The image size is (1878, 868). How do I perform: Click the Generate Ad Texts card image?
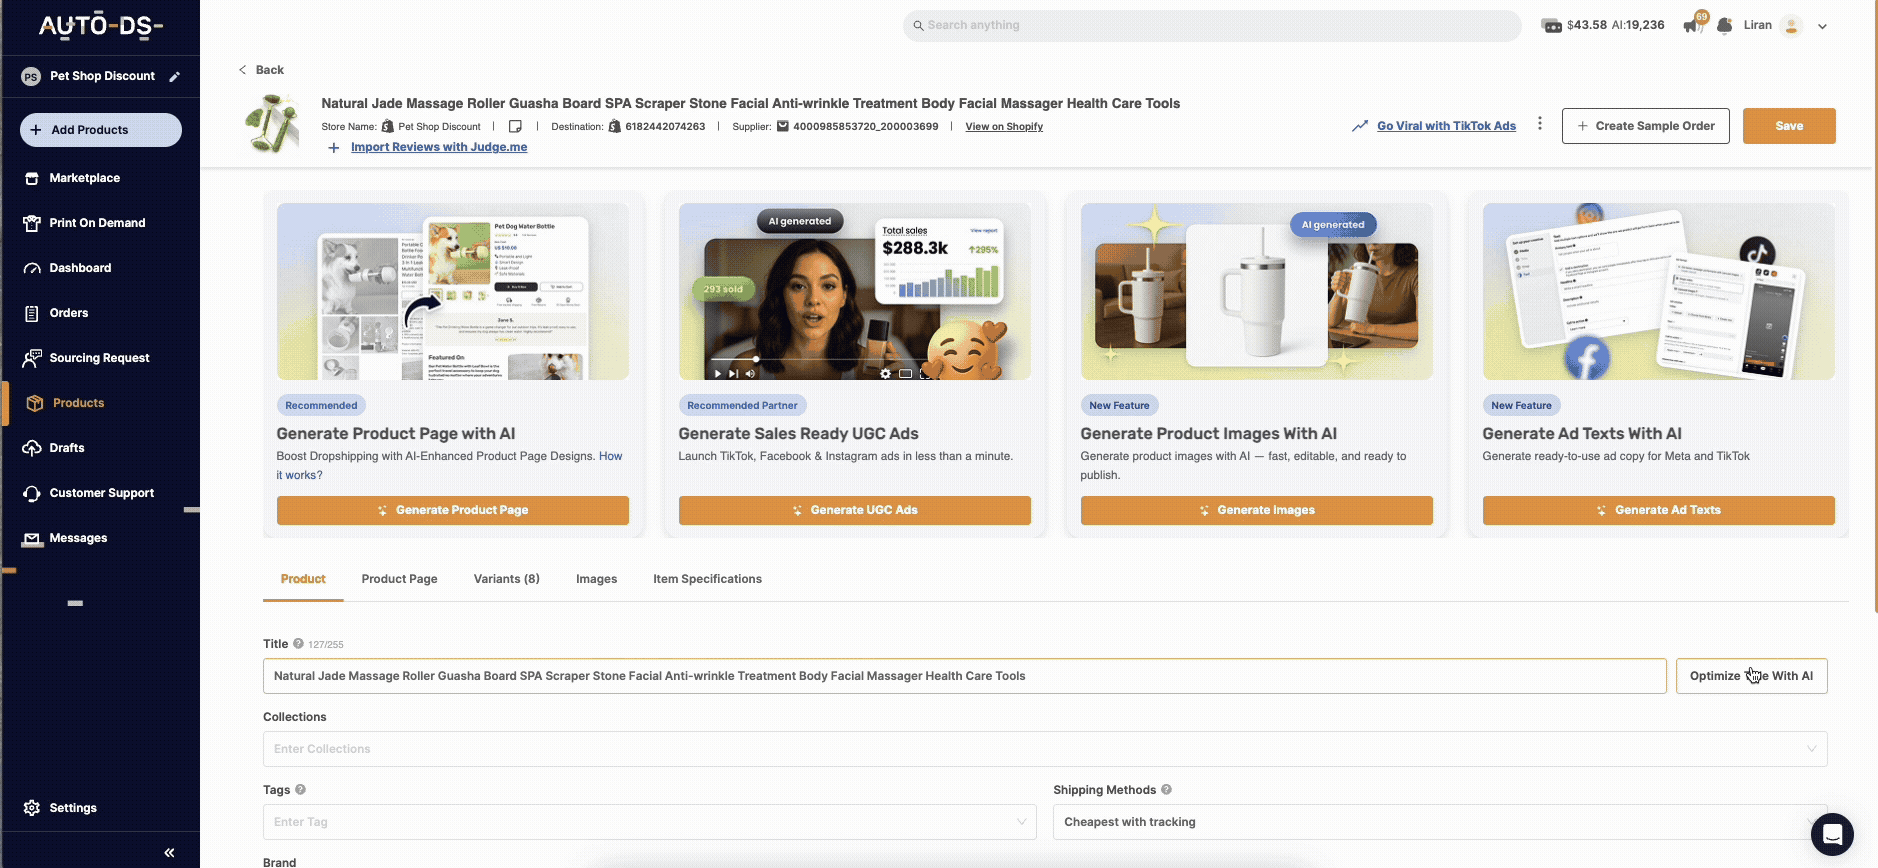tap(1659, 292)
